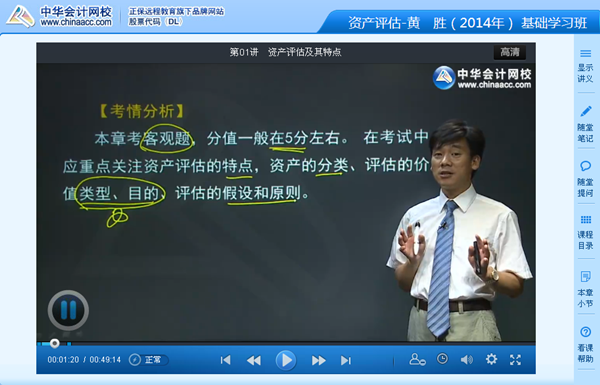Click the center play button
Viewport: 600px width, 385px height.
(285, 360)
